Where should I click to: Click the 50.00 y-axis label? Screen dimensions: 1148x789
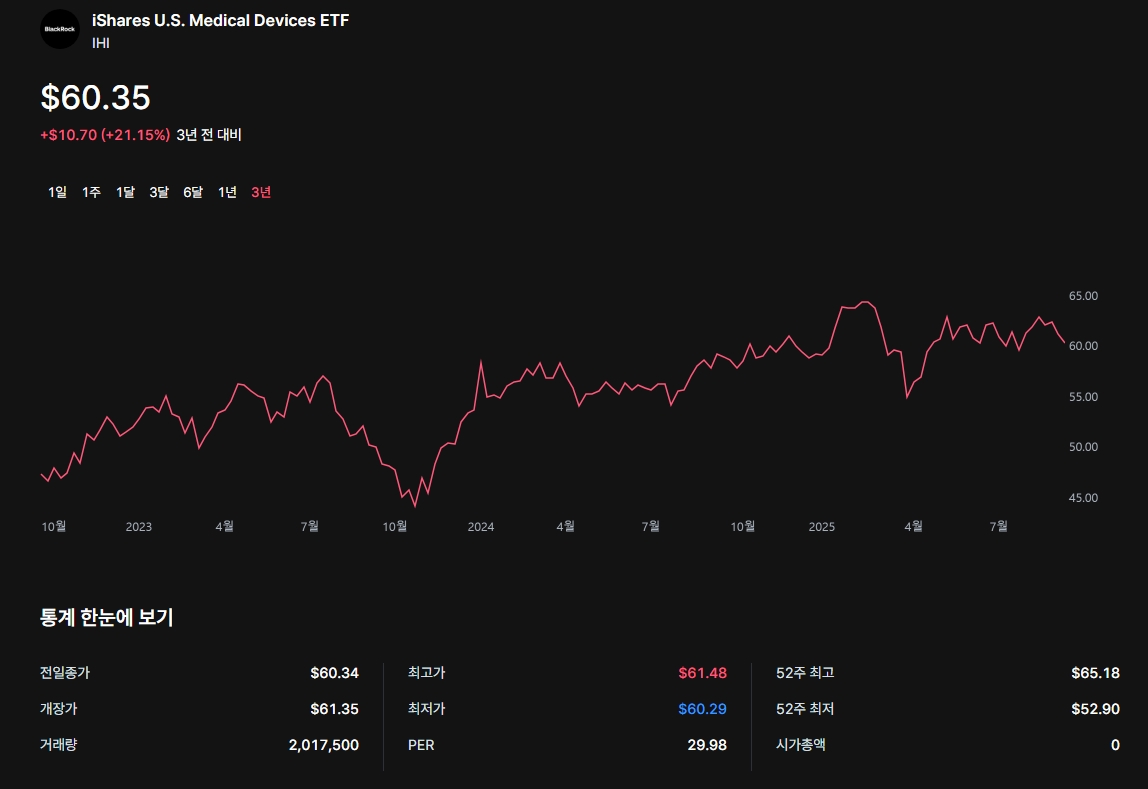point(1083,446)
